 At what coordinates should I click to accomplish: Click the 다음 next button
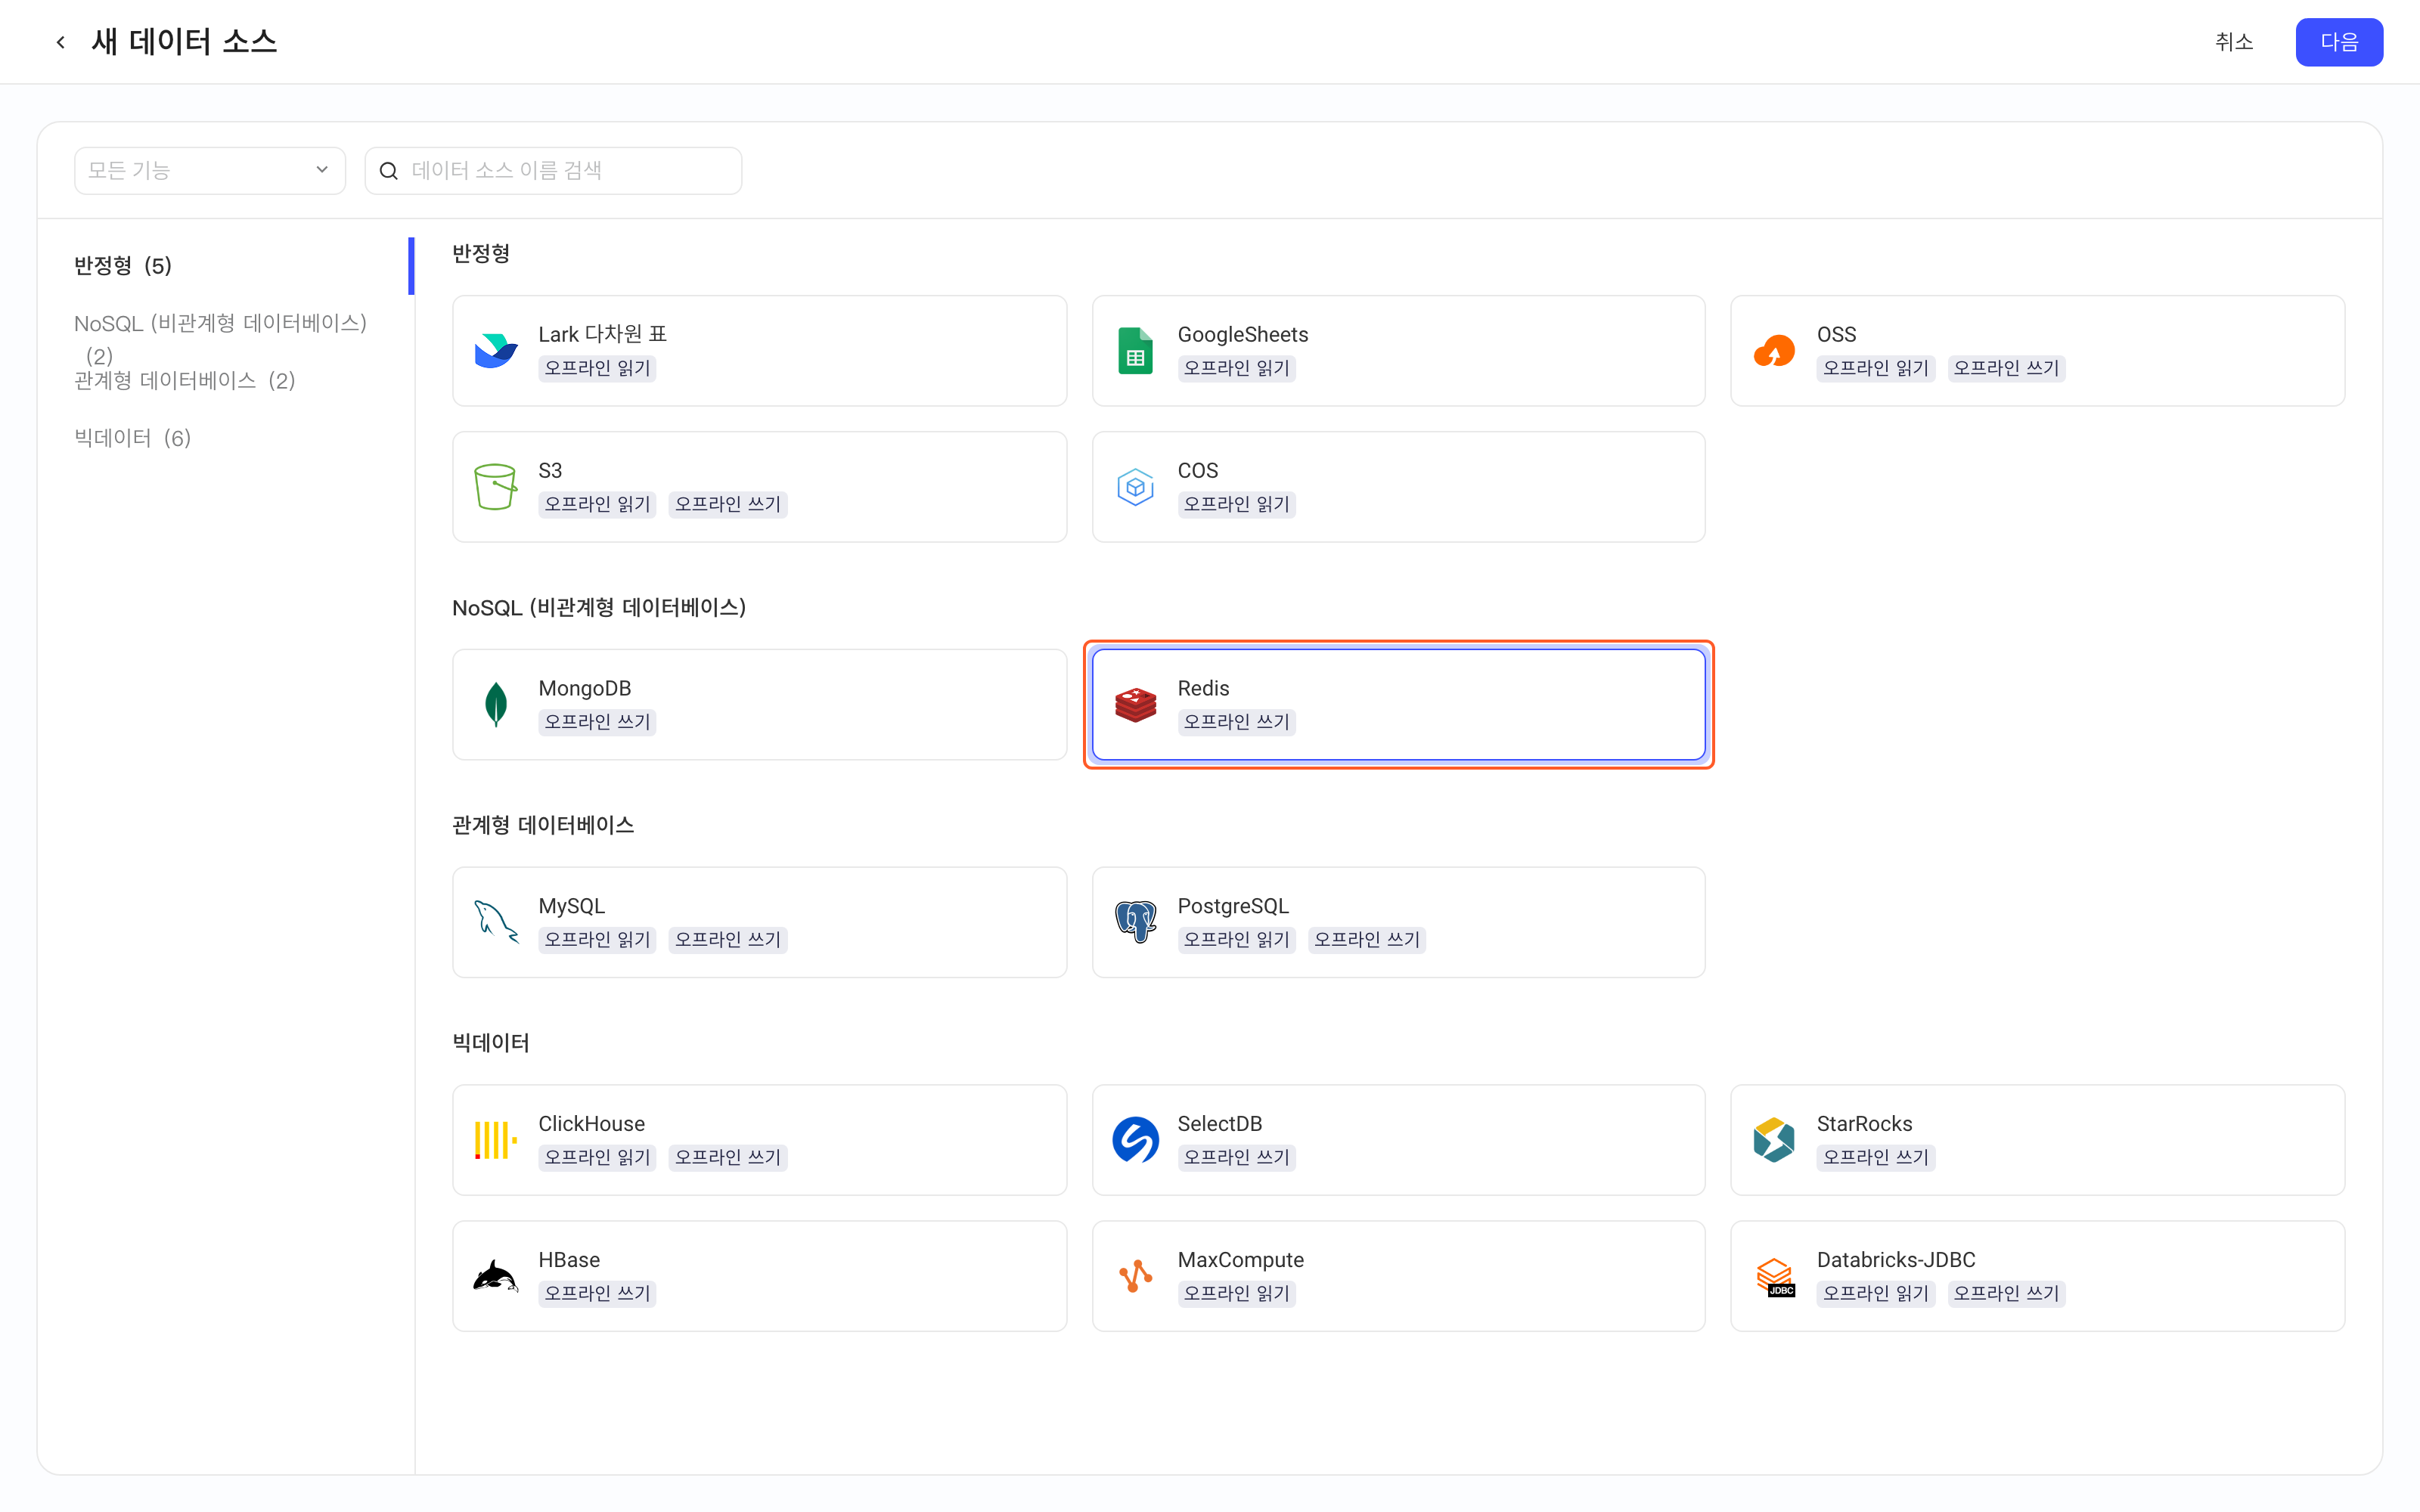tap(2338, 42)
